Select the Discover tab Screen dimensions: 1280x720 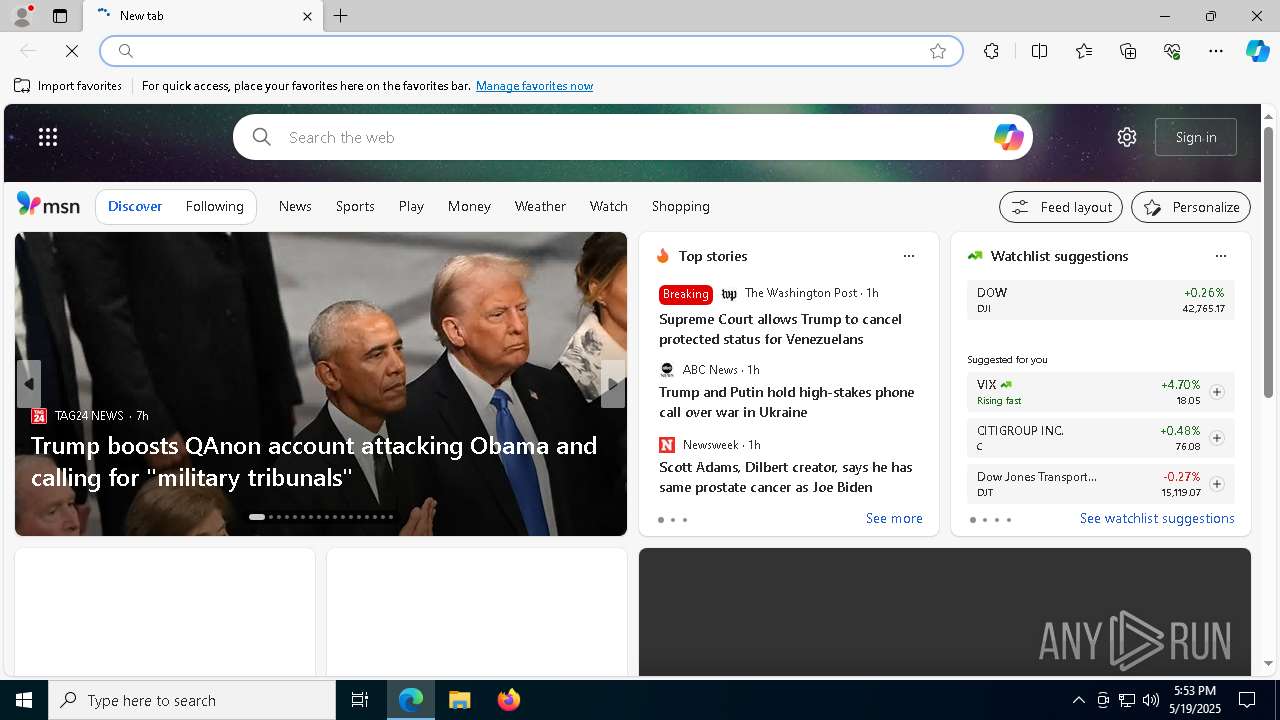click(x=135, y=206)
